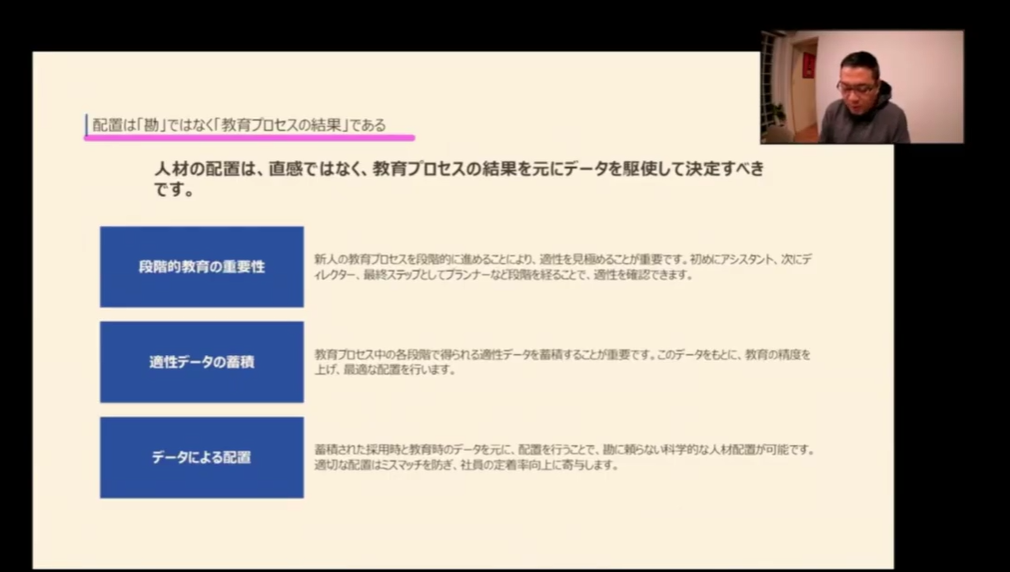
Task: Click bold heading line starting 人材の配置は
Action: (x=458, y=169)
